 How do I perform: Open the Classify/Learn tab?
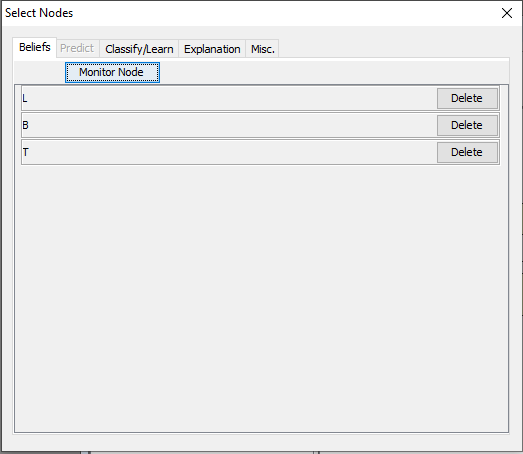coord(139,49)
